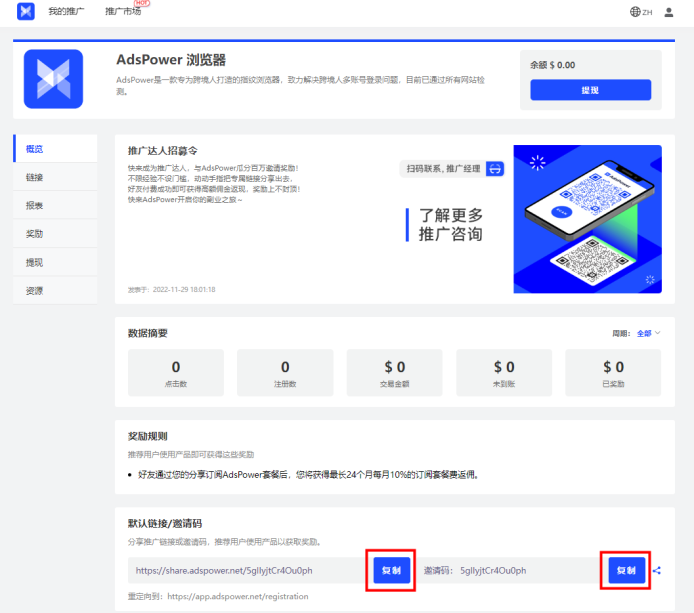Click the 交易金额 statistics card

click(394, 373)
